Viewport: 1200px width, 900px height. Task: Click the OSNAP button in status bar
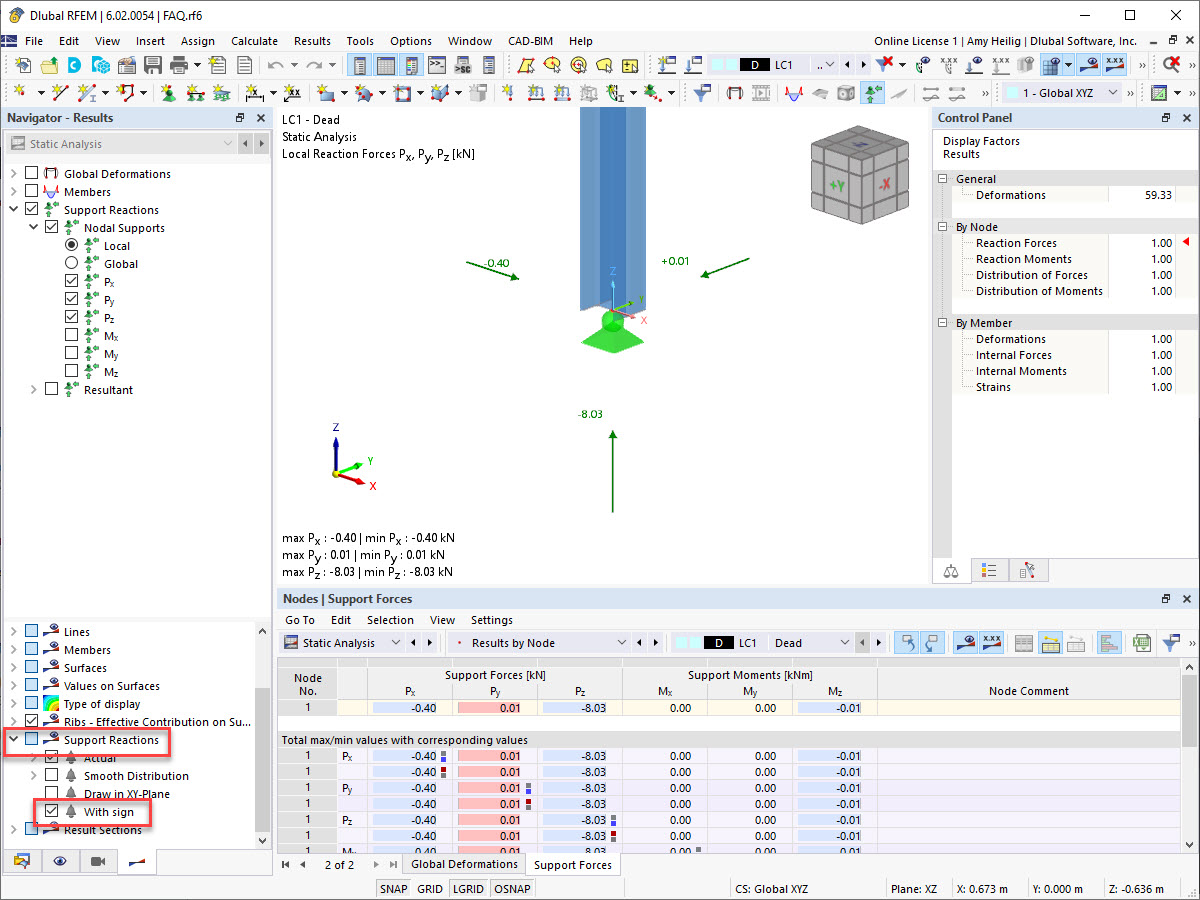(512, 888)
